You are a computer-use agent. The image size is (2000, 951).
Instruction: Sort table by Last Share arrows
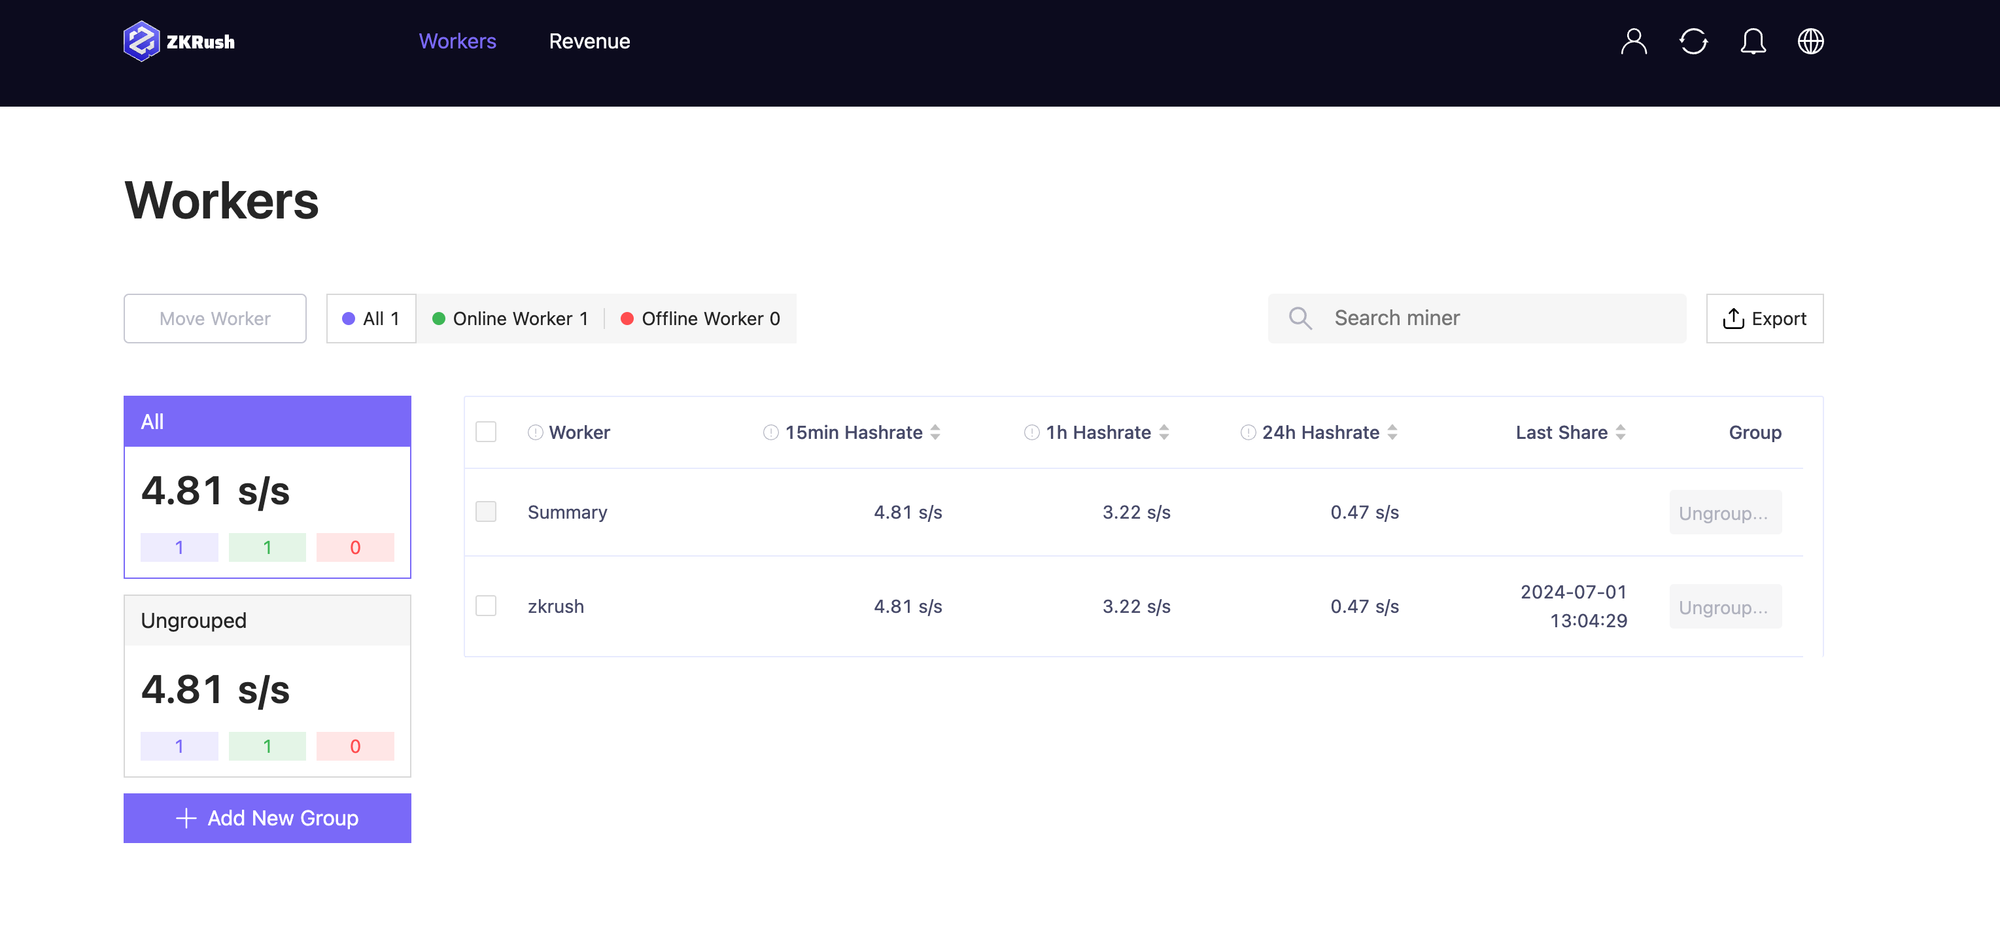click(1620, 433)
